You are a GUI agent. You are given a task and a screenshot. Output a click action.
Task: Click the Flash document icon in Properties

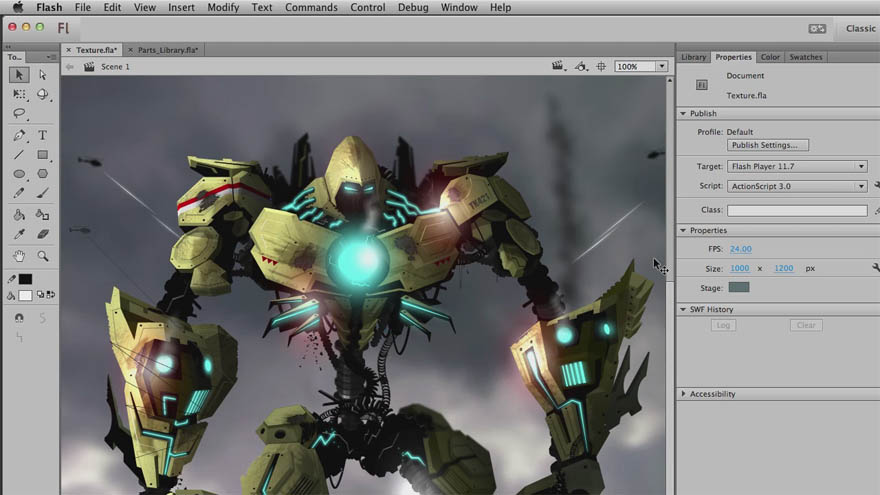click(x=702, y=85)
